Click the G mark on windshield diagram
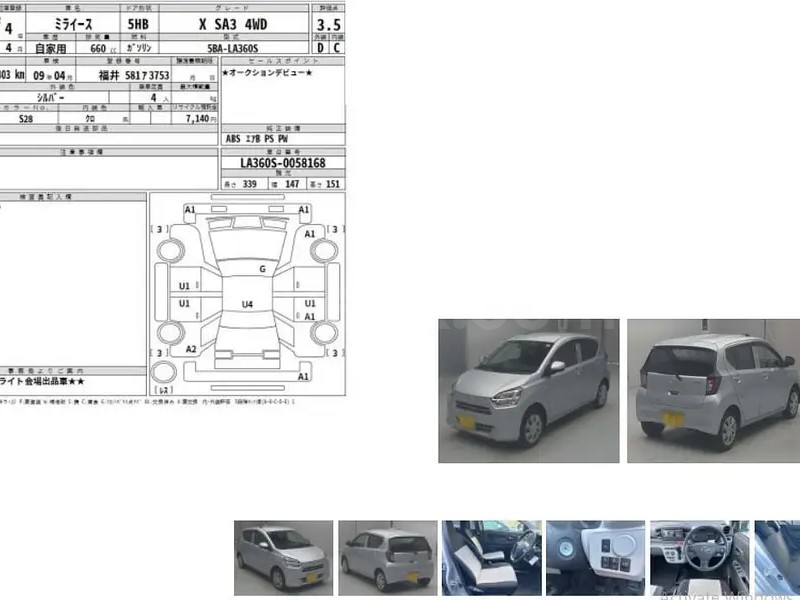This screenshot has width=800, height=600. (x=263, y=269)
